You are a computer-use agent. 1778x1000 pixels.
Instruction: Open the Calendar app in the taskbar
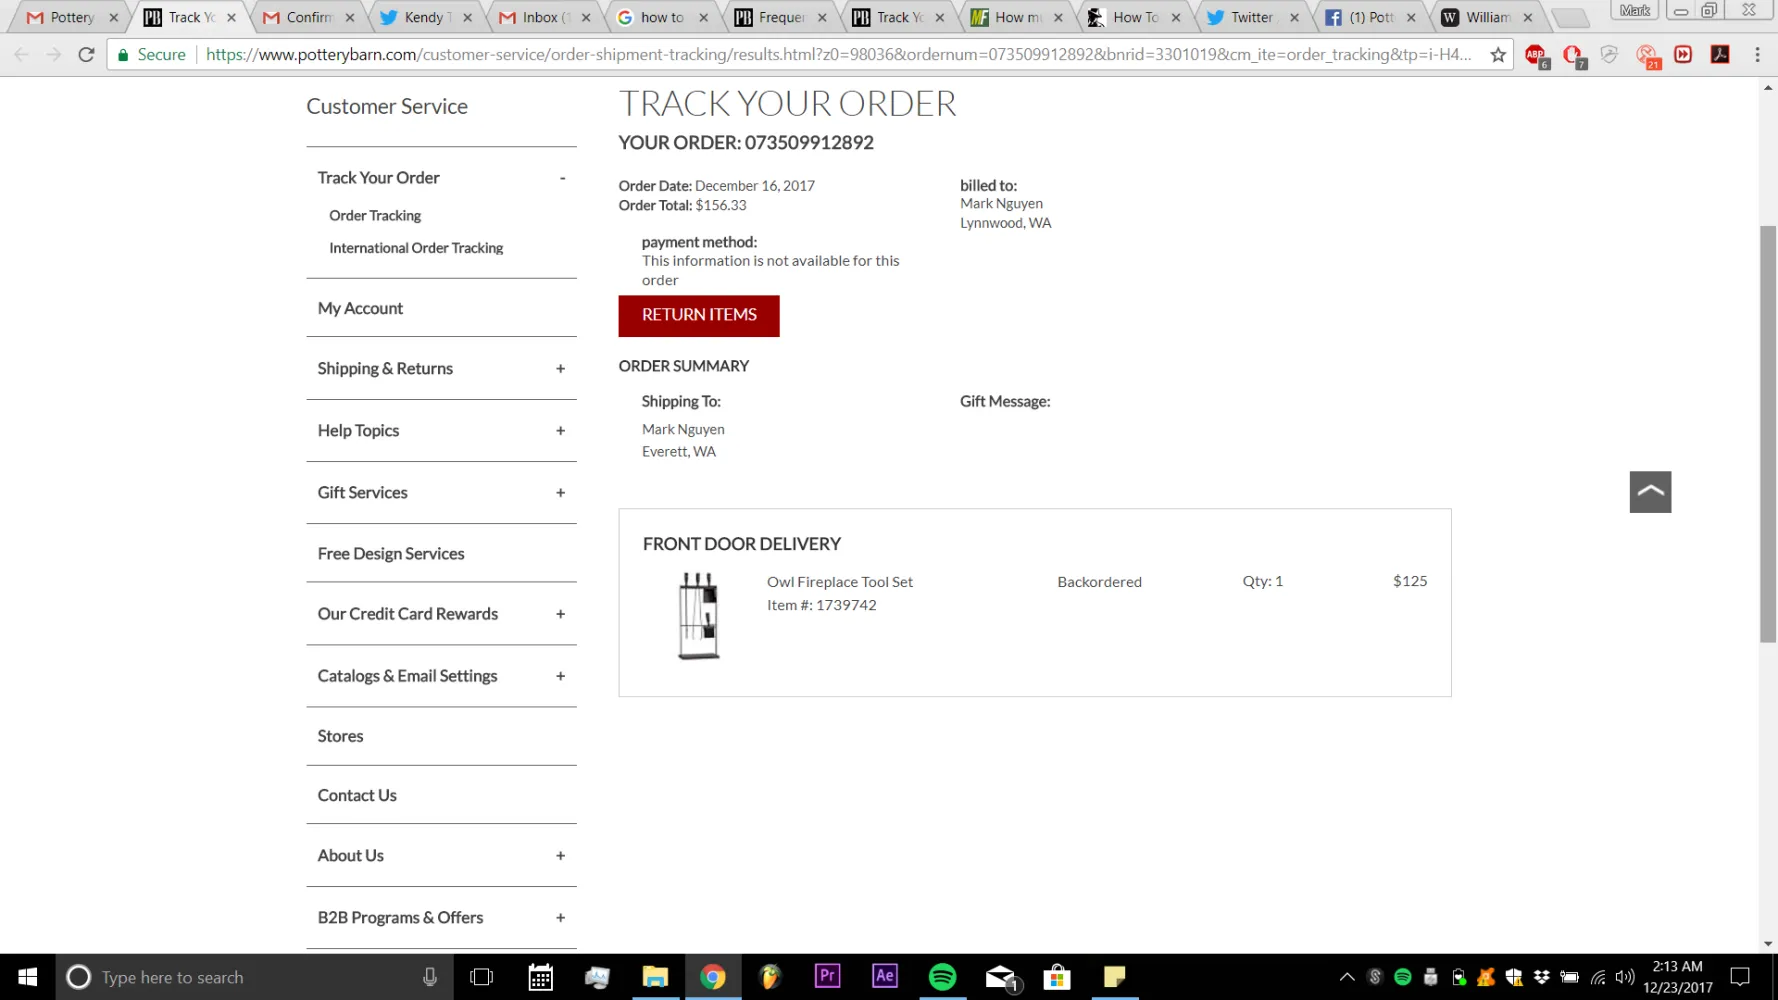click(540, 977)
